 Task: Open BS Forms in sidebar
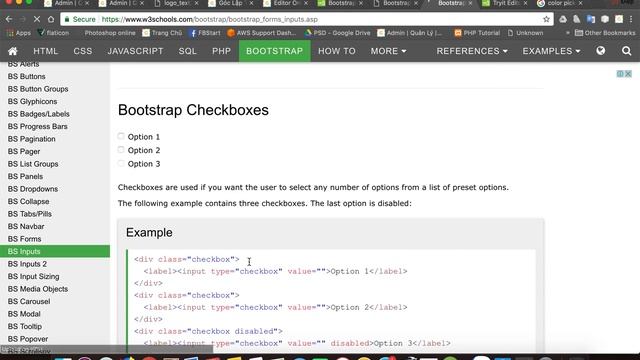(x=24, y=239)
